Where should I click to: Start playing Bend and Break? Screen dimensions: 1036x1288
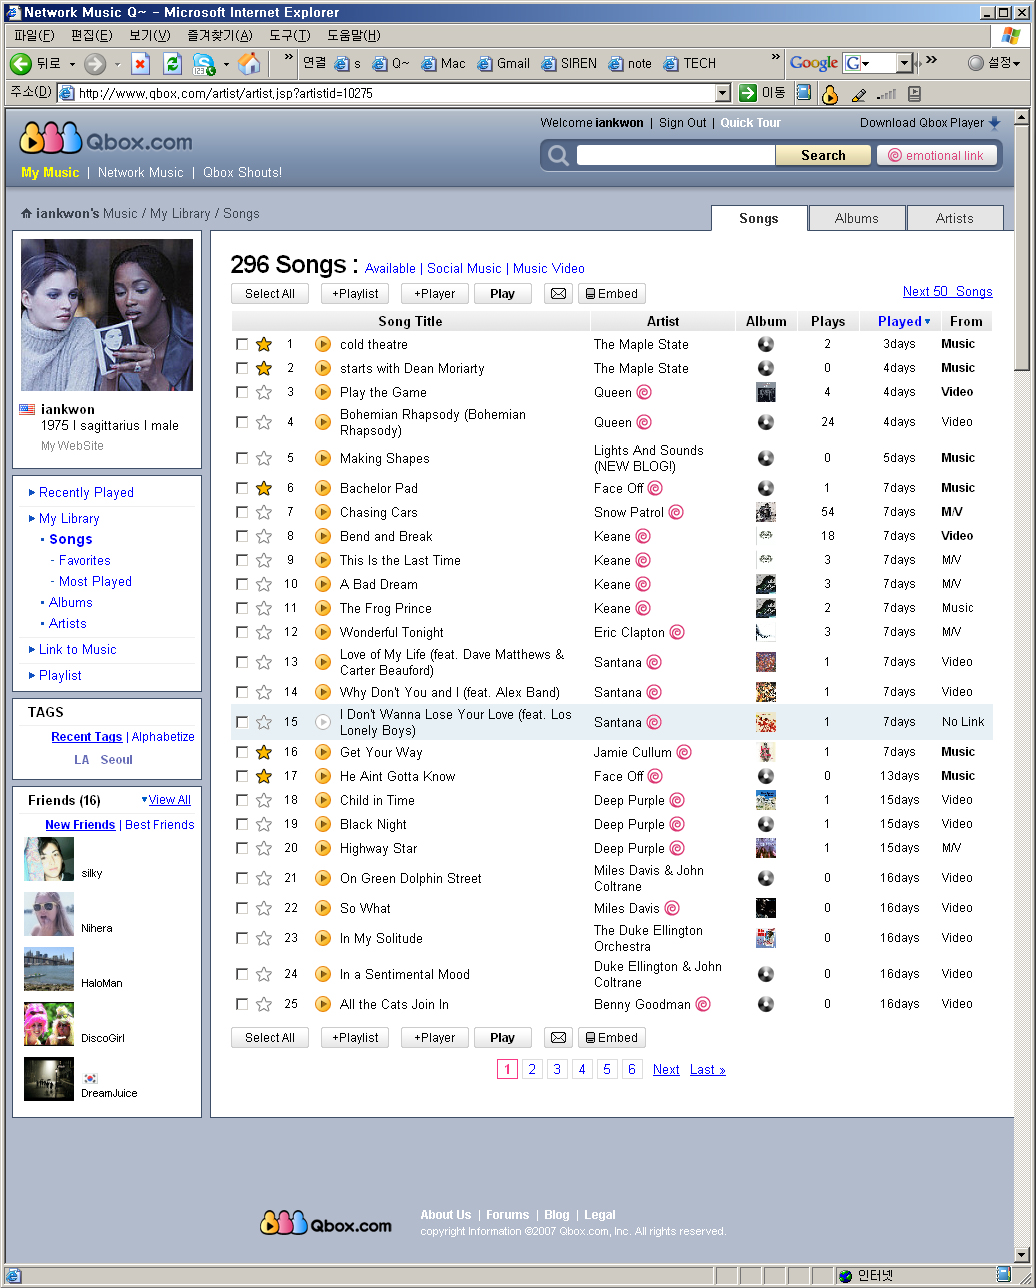click(323, 536)
